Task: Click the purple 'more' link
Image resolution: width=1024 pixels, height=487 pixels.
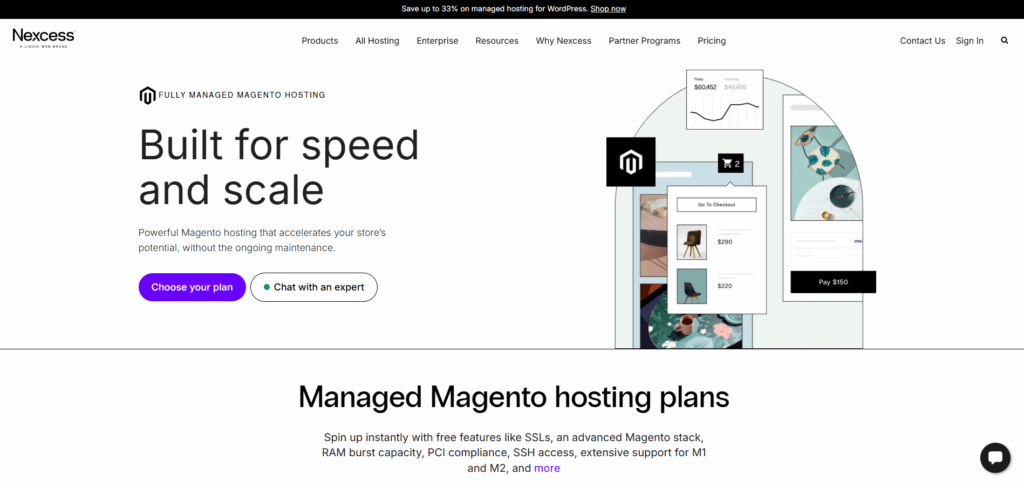Action: (x=547, y=468)
